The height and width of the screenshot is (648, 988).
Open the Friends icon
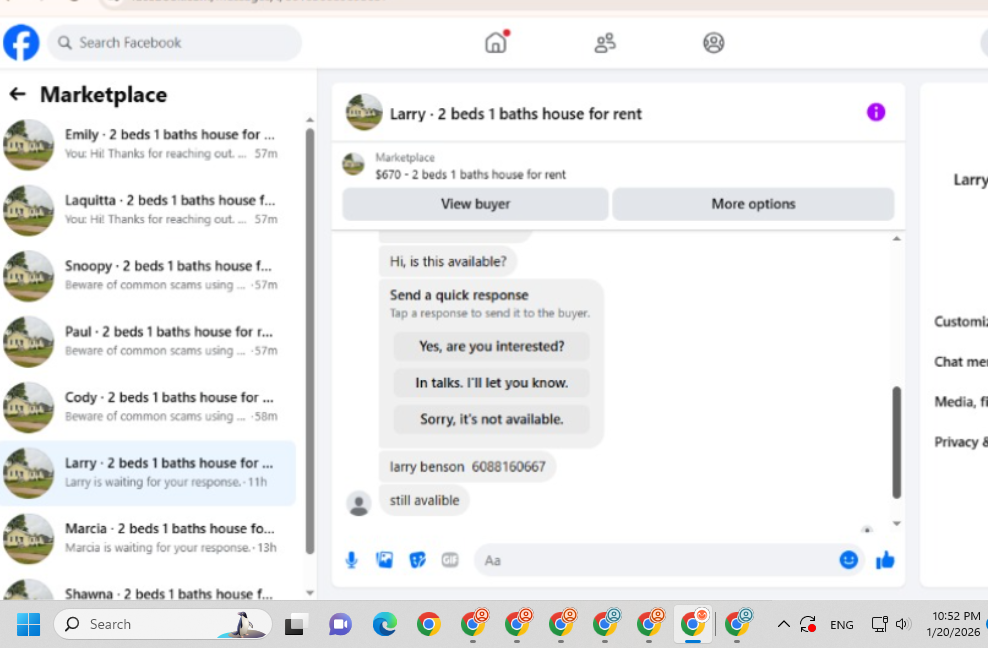click(x=605, y=43)
